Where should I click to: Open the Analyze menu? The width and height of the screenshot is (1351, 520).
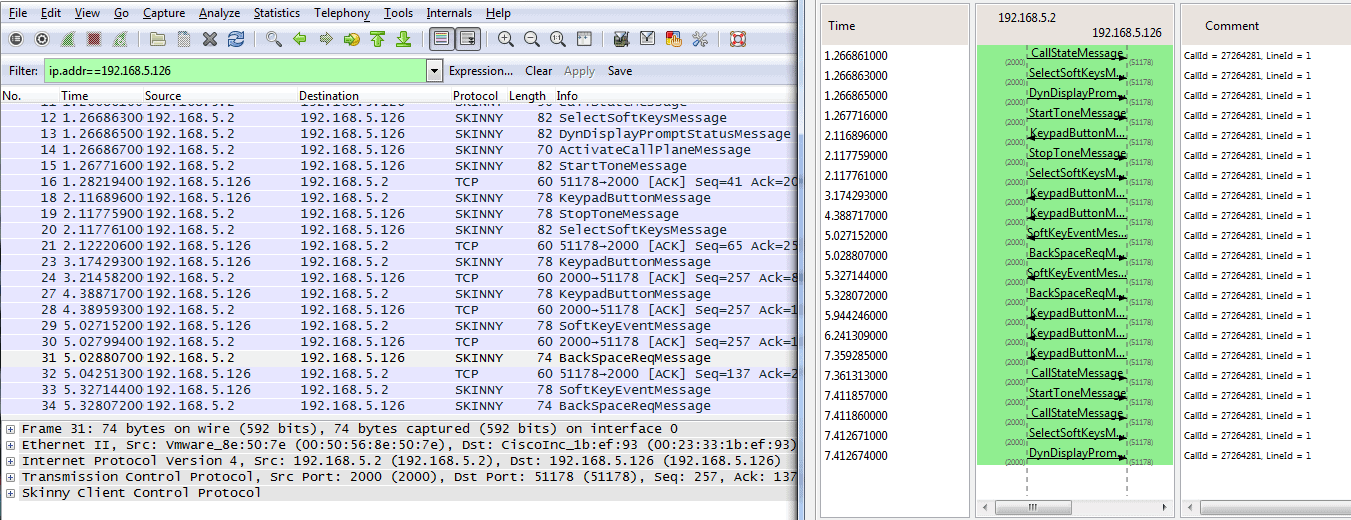point(219,13)
